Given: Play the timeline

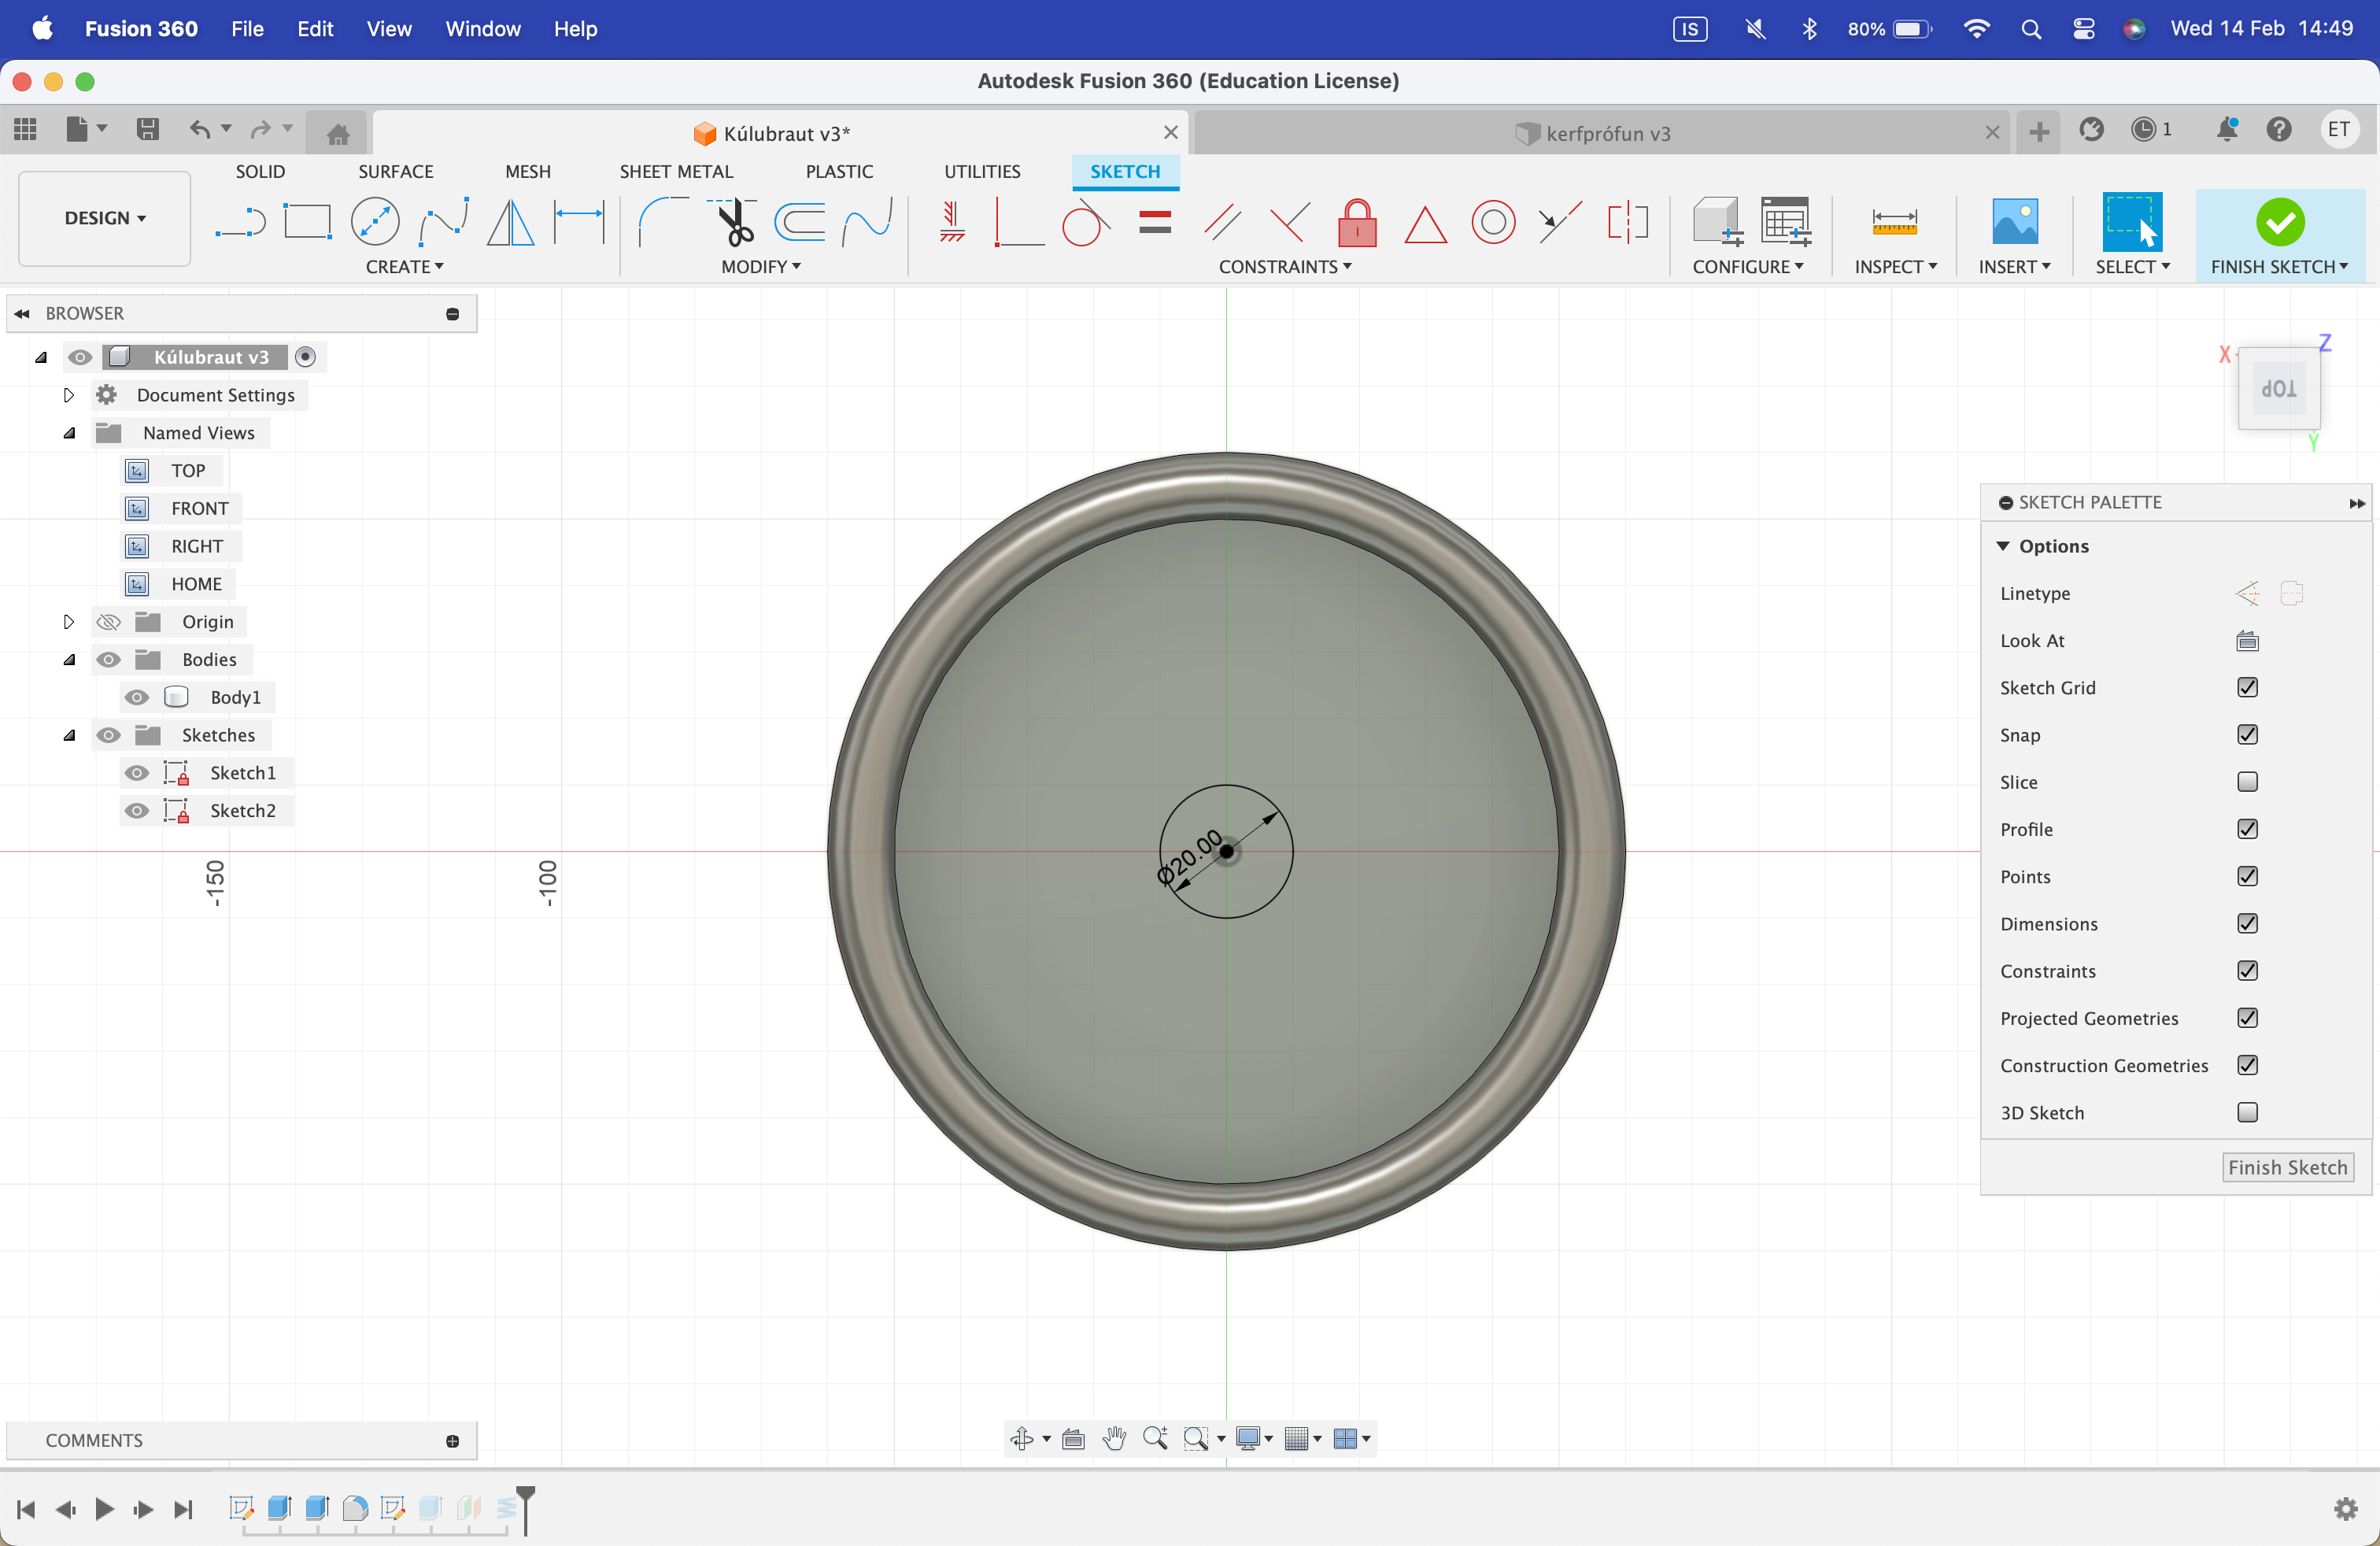Looking at the screenshot, I should [x=104, y=1509].
